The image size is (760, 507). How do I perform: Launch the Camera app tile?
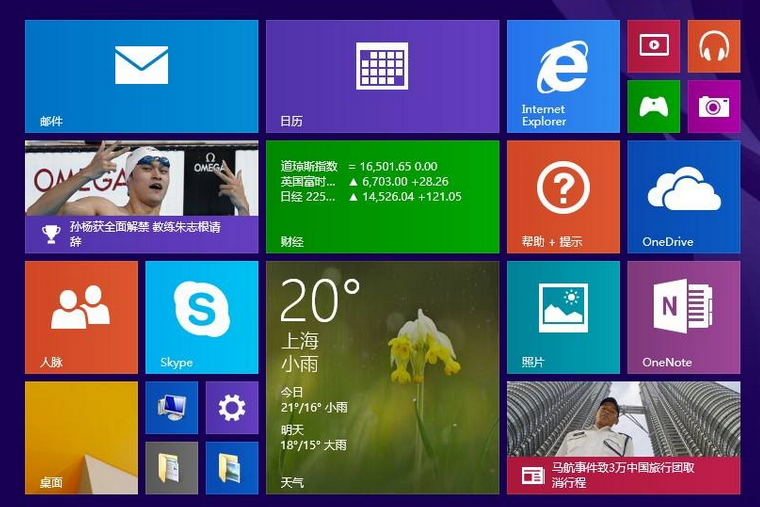tap(713, 106)
